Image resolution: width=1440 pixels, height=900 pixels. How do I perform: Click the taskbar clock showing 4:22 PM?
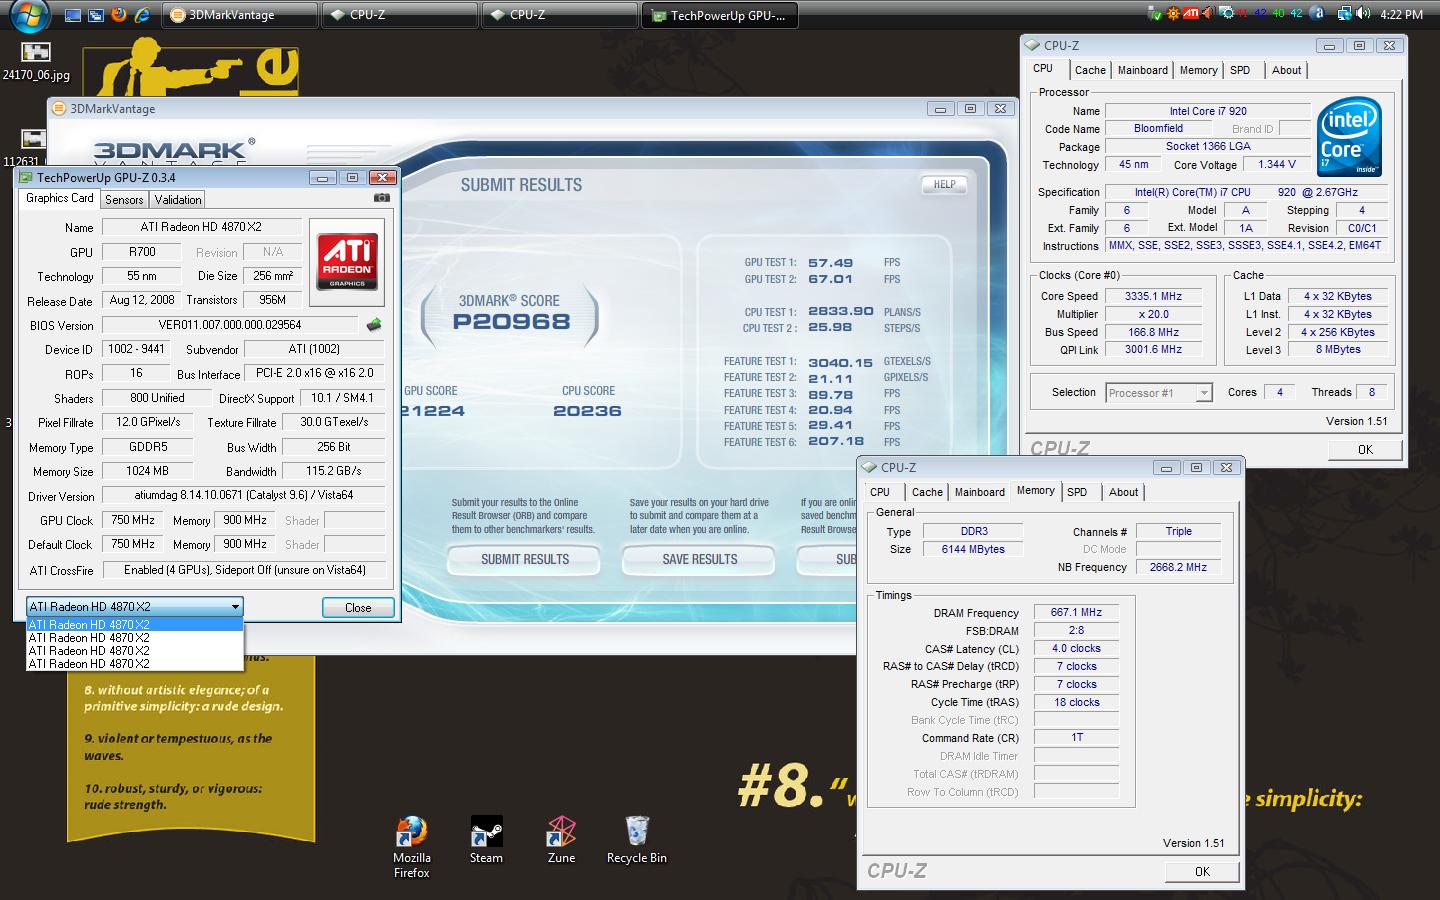[x=1401, y=15]
